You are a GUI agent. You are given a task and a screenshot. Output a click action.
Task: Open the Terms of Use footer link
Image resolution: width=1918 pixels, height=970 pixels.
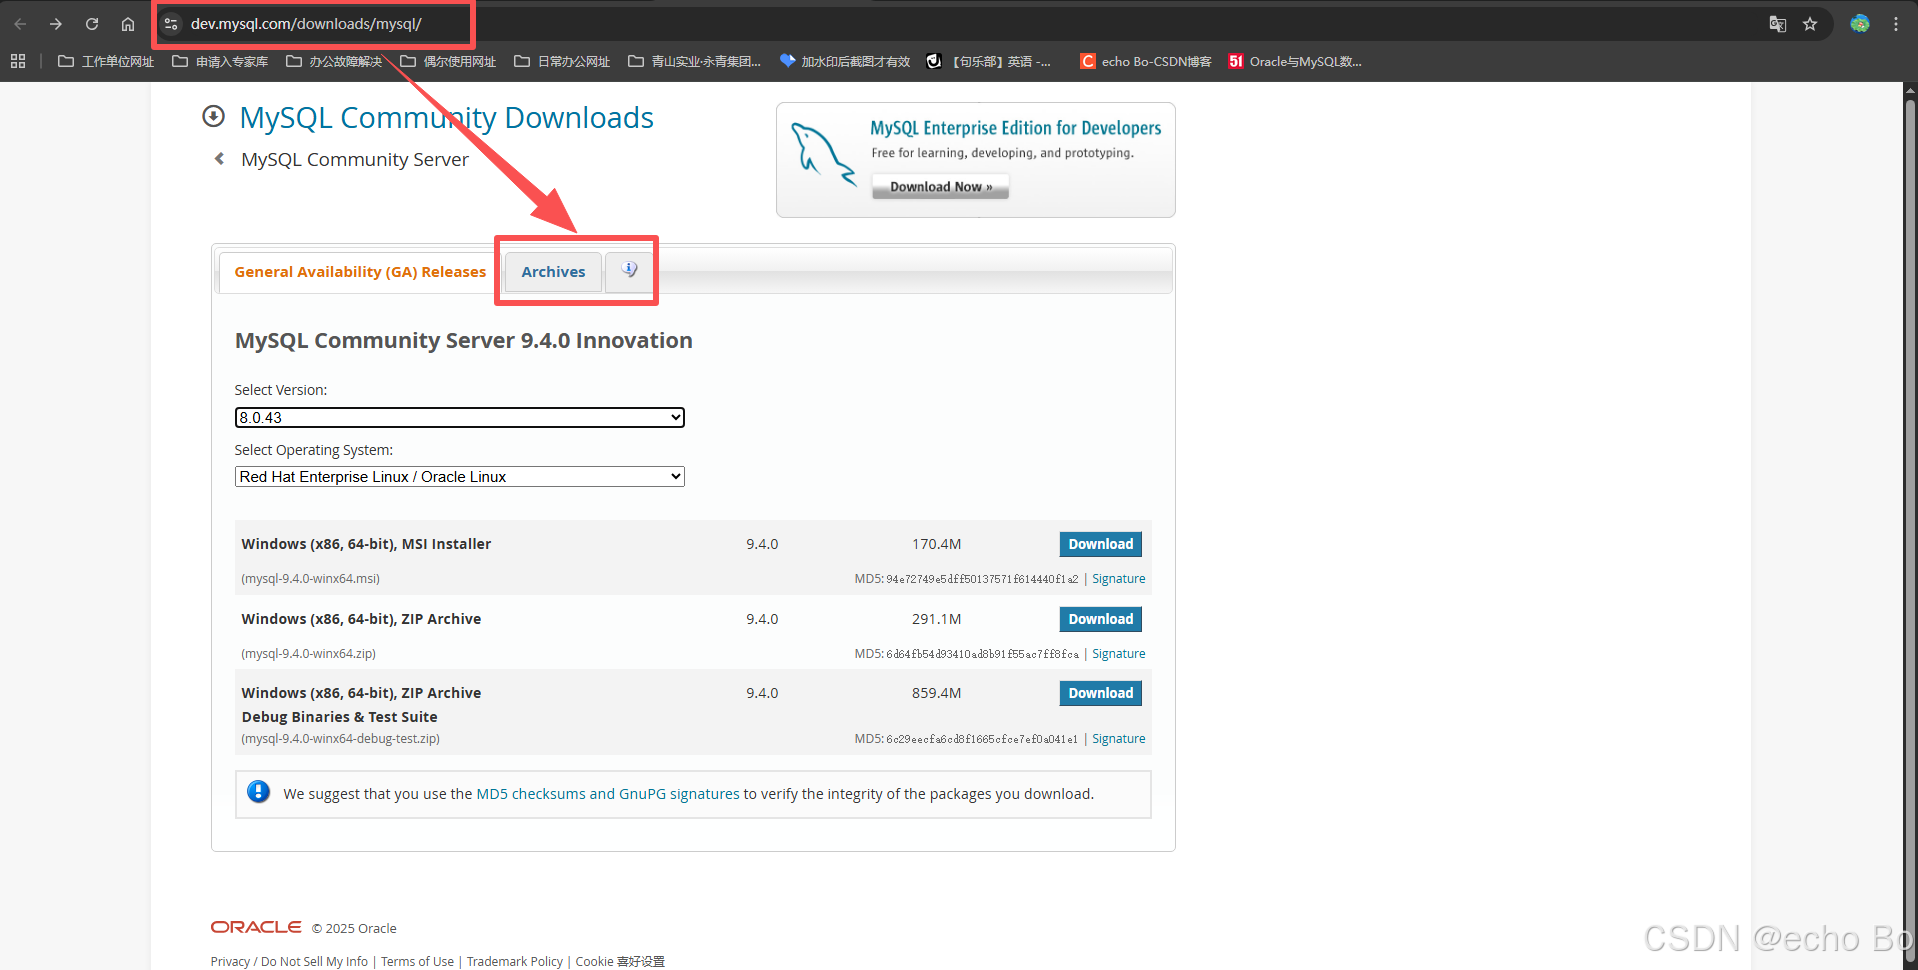click(x=417, y=961)
